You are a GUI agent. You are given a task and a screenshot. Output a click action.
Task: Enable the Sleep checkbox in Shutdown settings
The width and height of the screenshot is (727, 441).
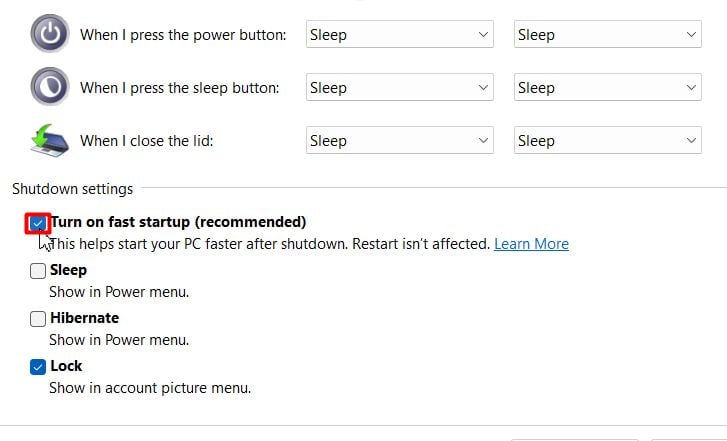(38, 271)
